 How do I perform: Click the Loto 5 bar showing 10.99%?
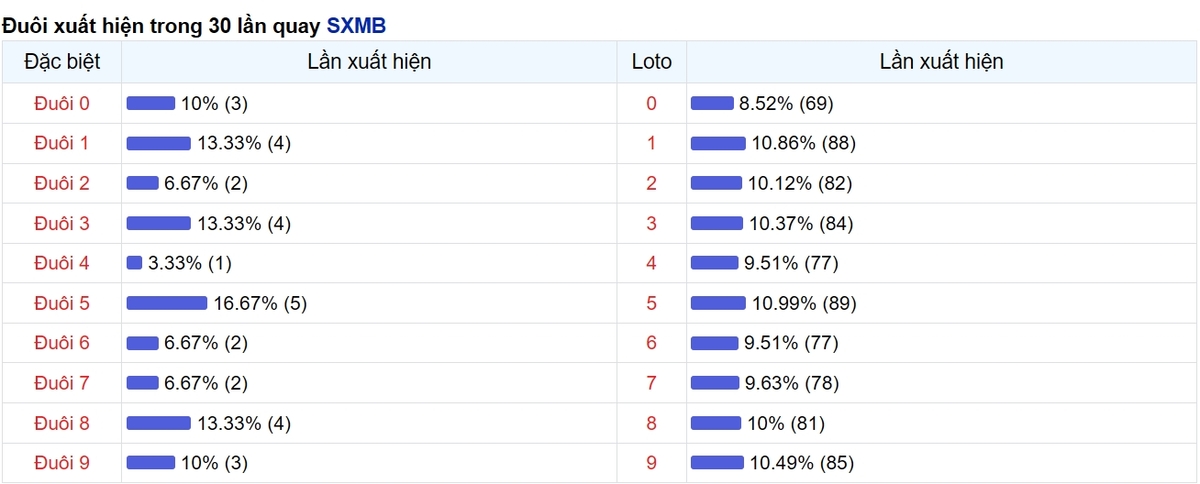point(718,303)
